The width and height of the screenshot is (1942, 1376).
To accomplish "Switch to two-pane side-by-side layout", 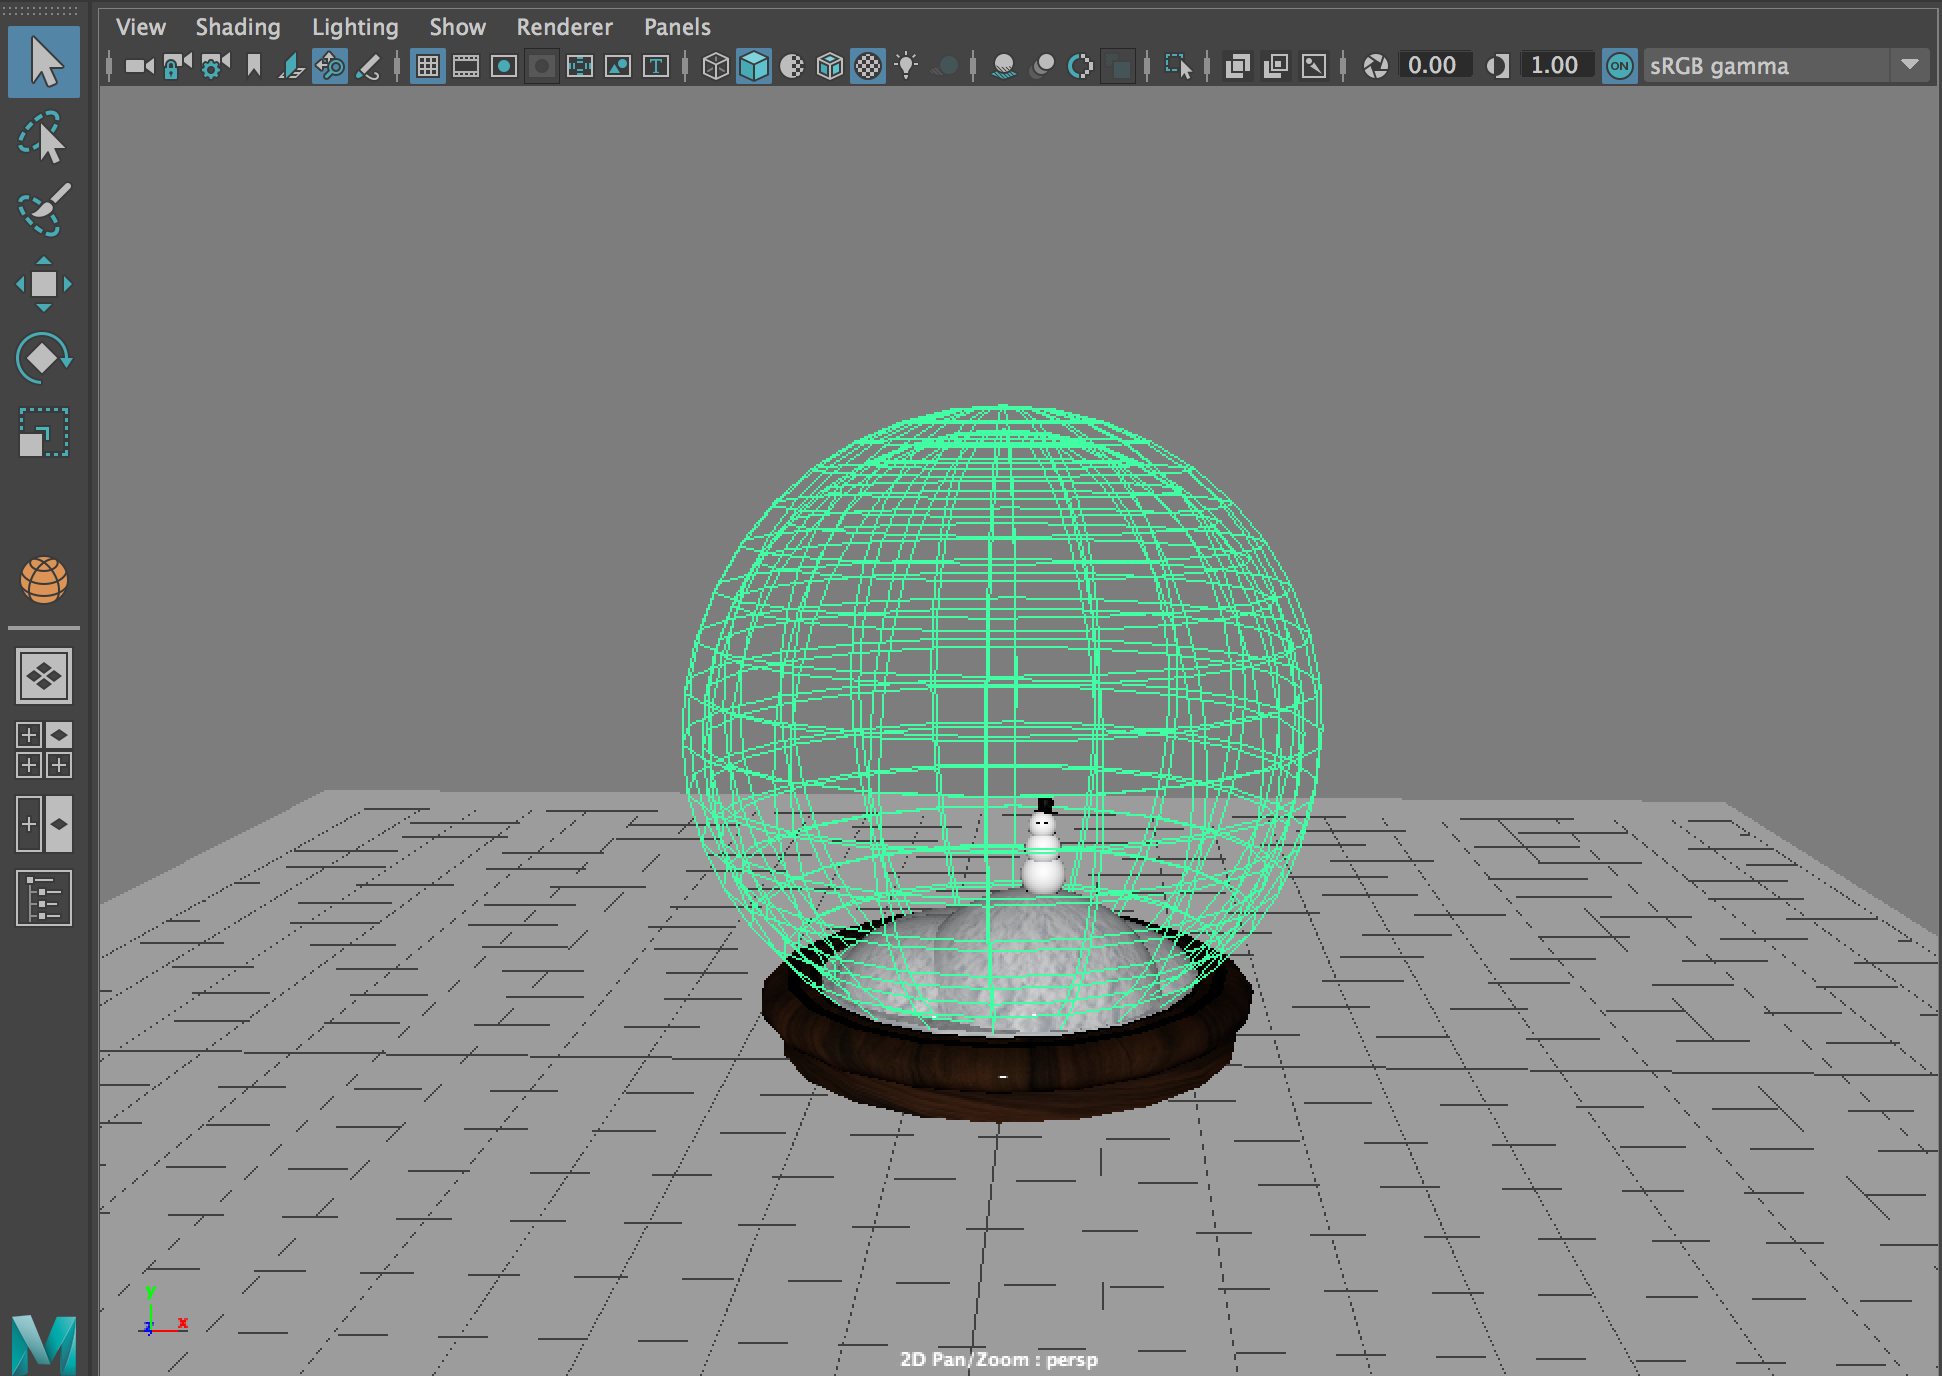I will click(x=44, y=824).
